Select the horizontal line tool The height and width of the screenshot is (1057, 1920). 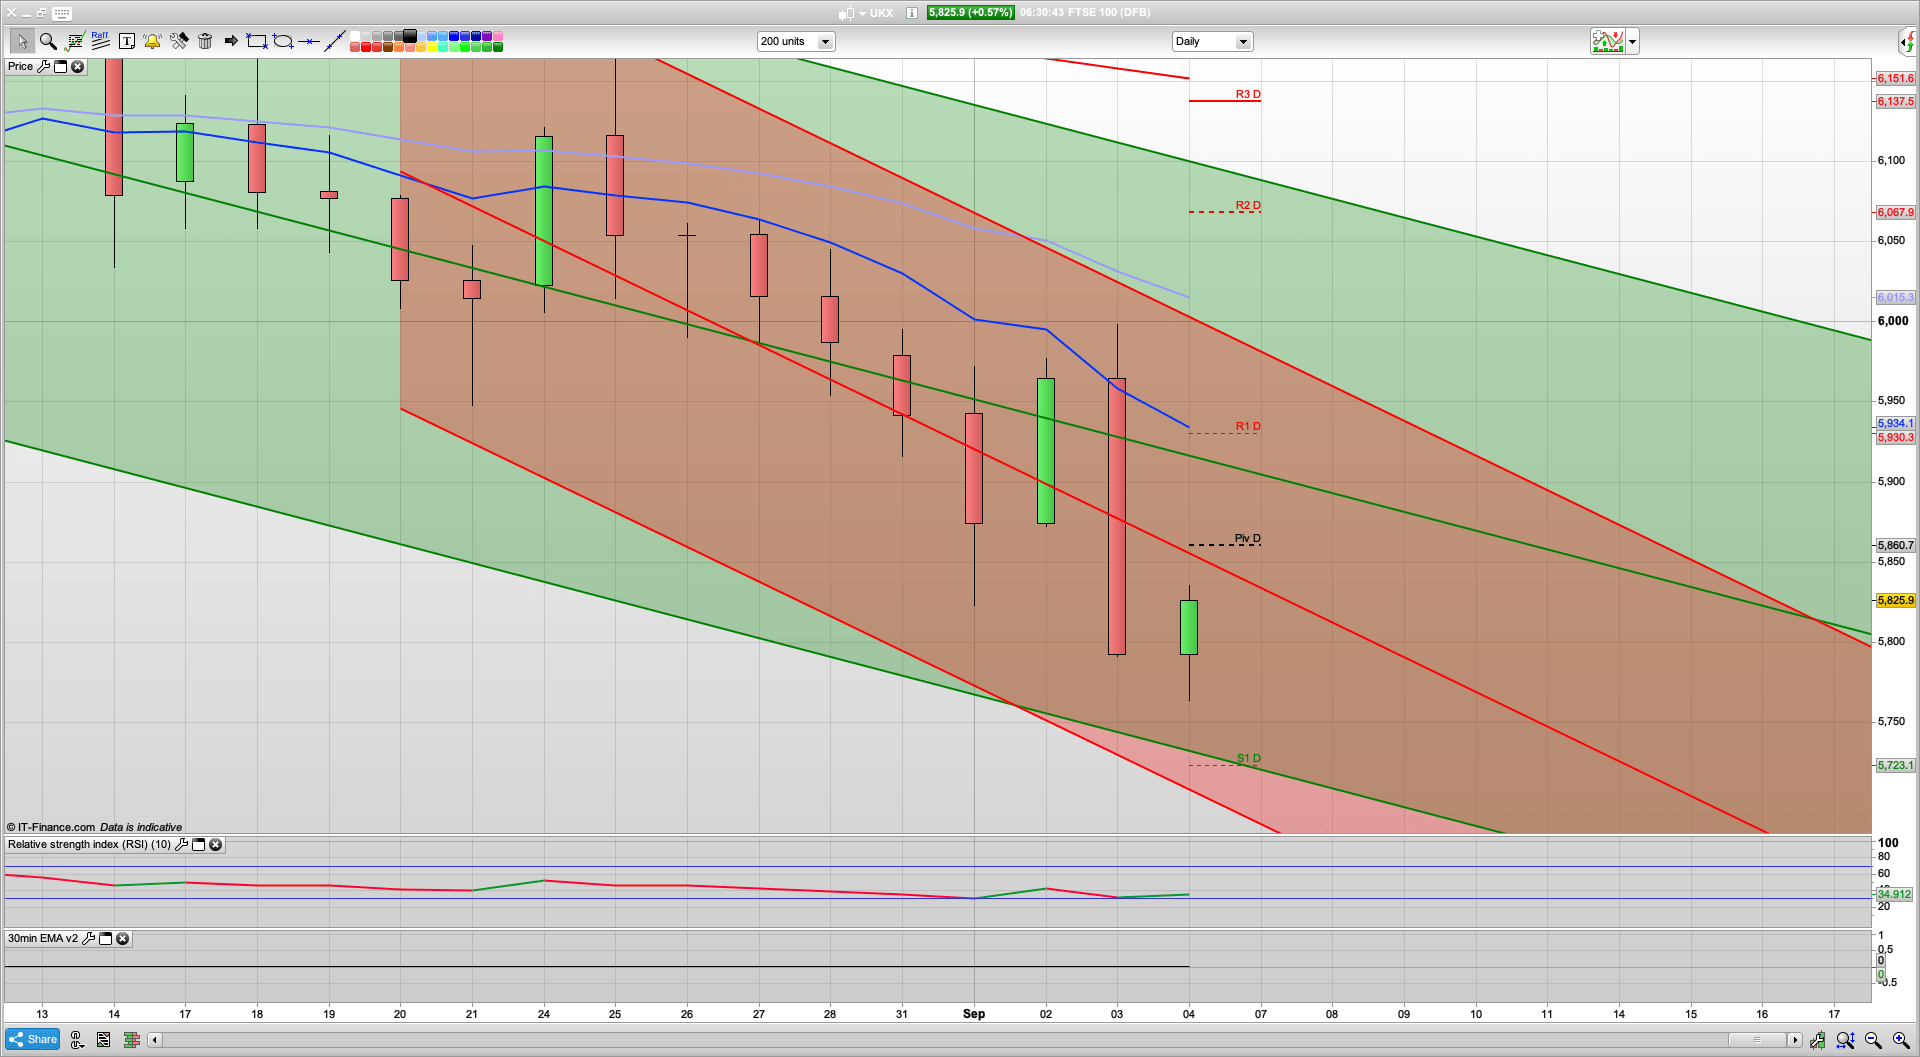click(x=309, y=41)
